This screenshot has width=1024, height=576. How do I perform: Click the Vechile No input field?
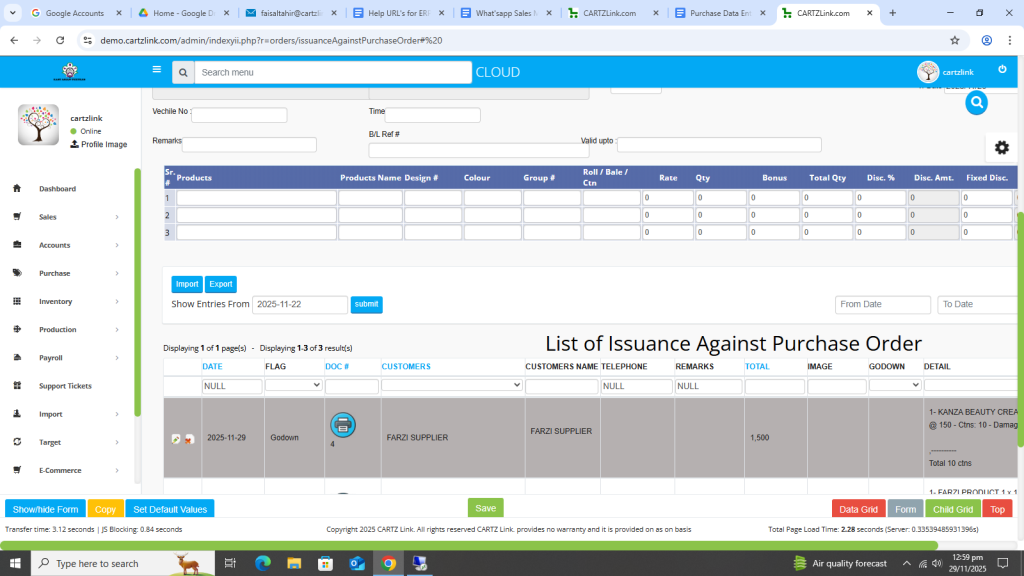[239, 116]
